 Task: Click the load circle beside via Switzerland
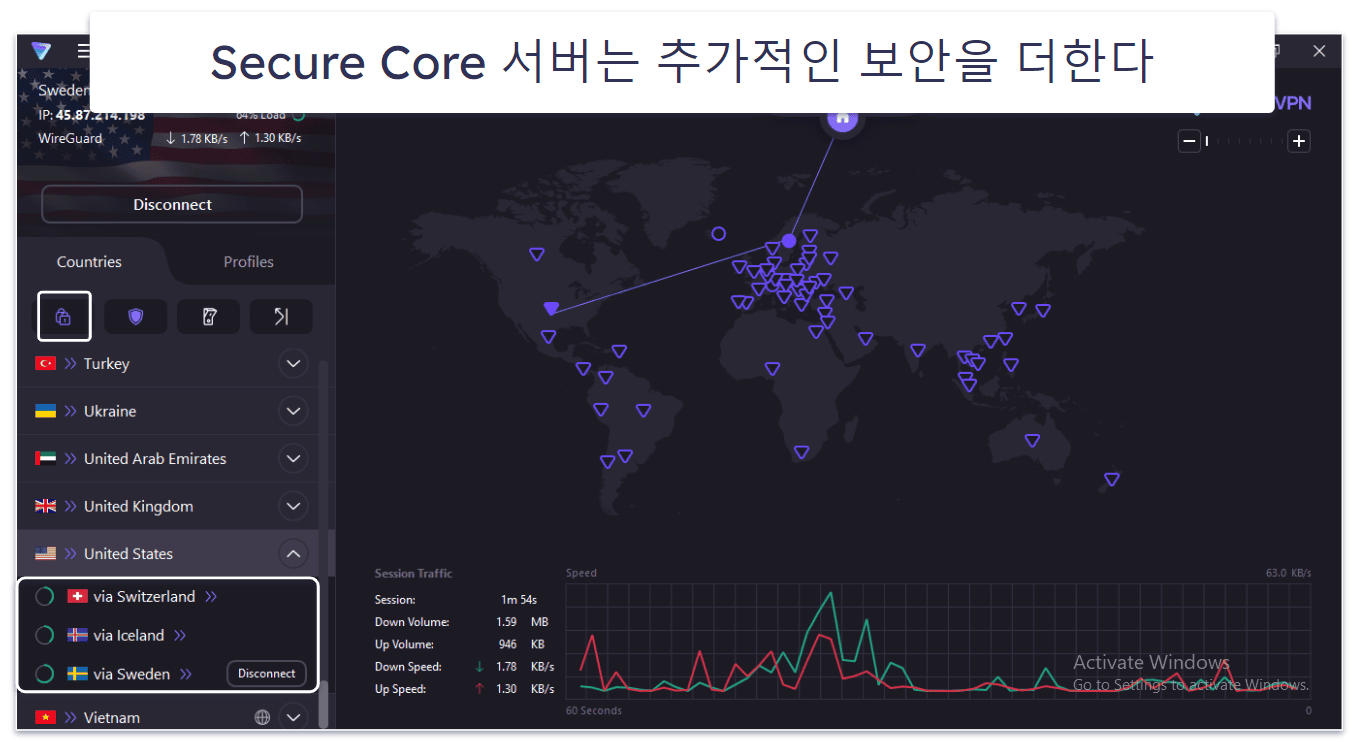44,596
